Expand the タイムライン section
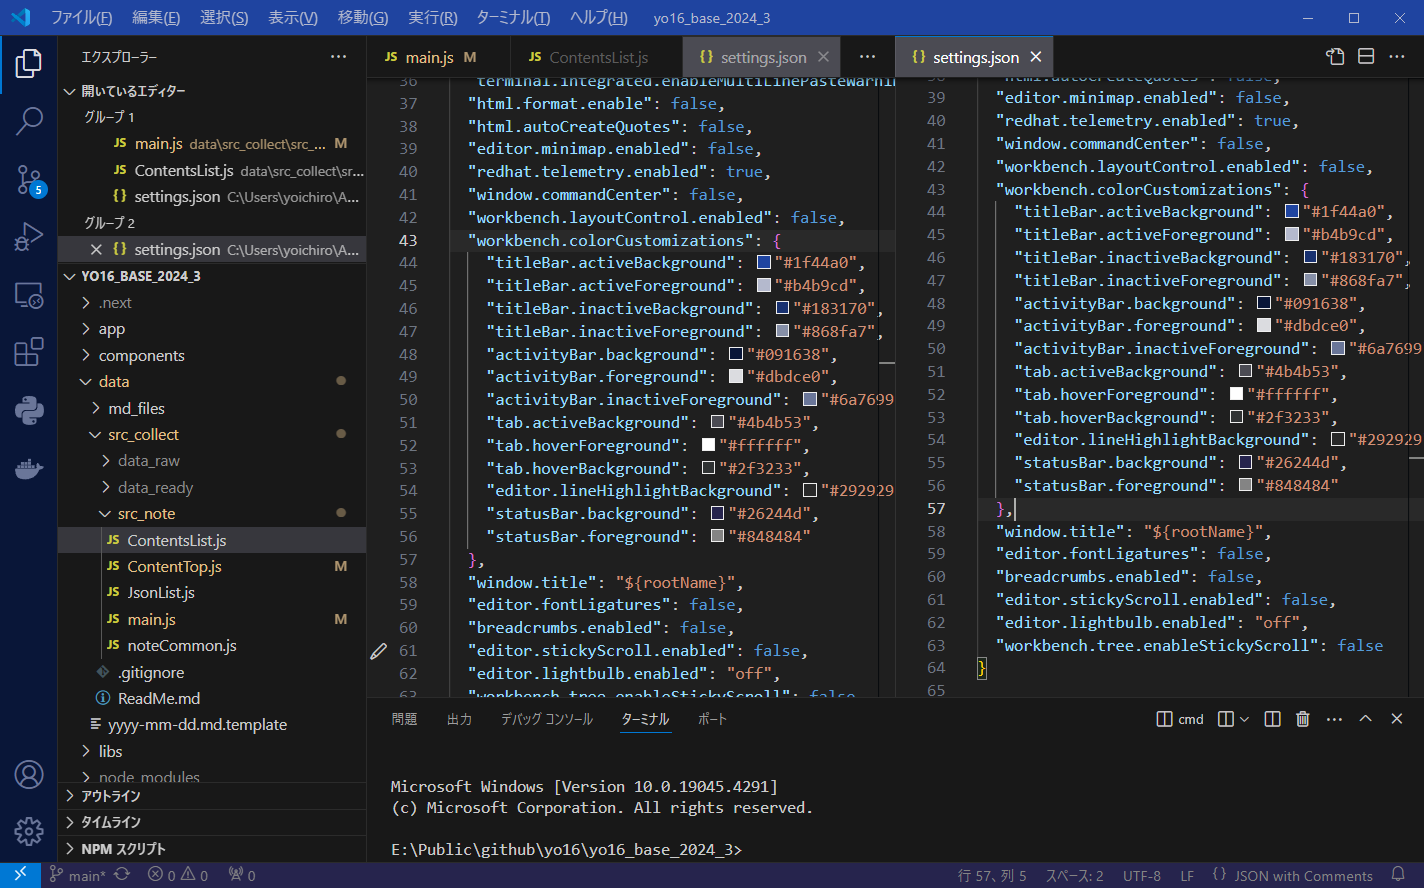 [x=211, y=822]
